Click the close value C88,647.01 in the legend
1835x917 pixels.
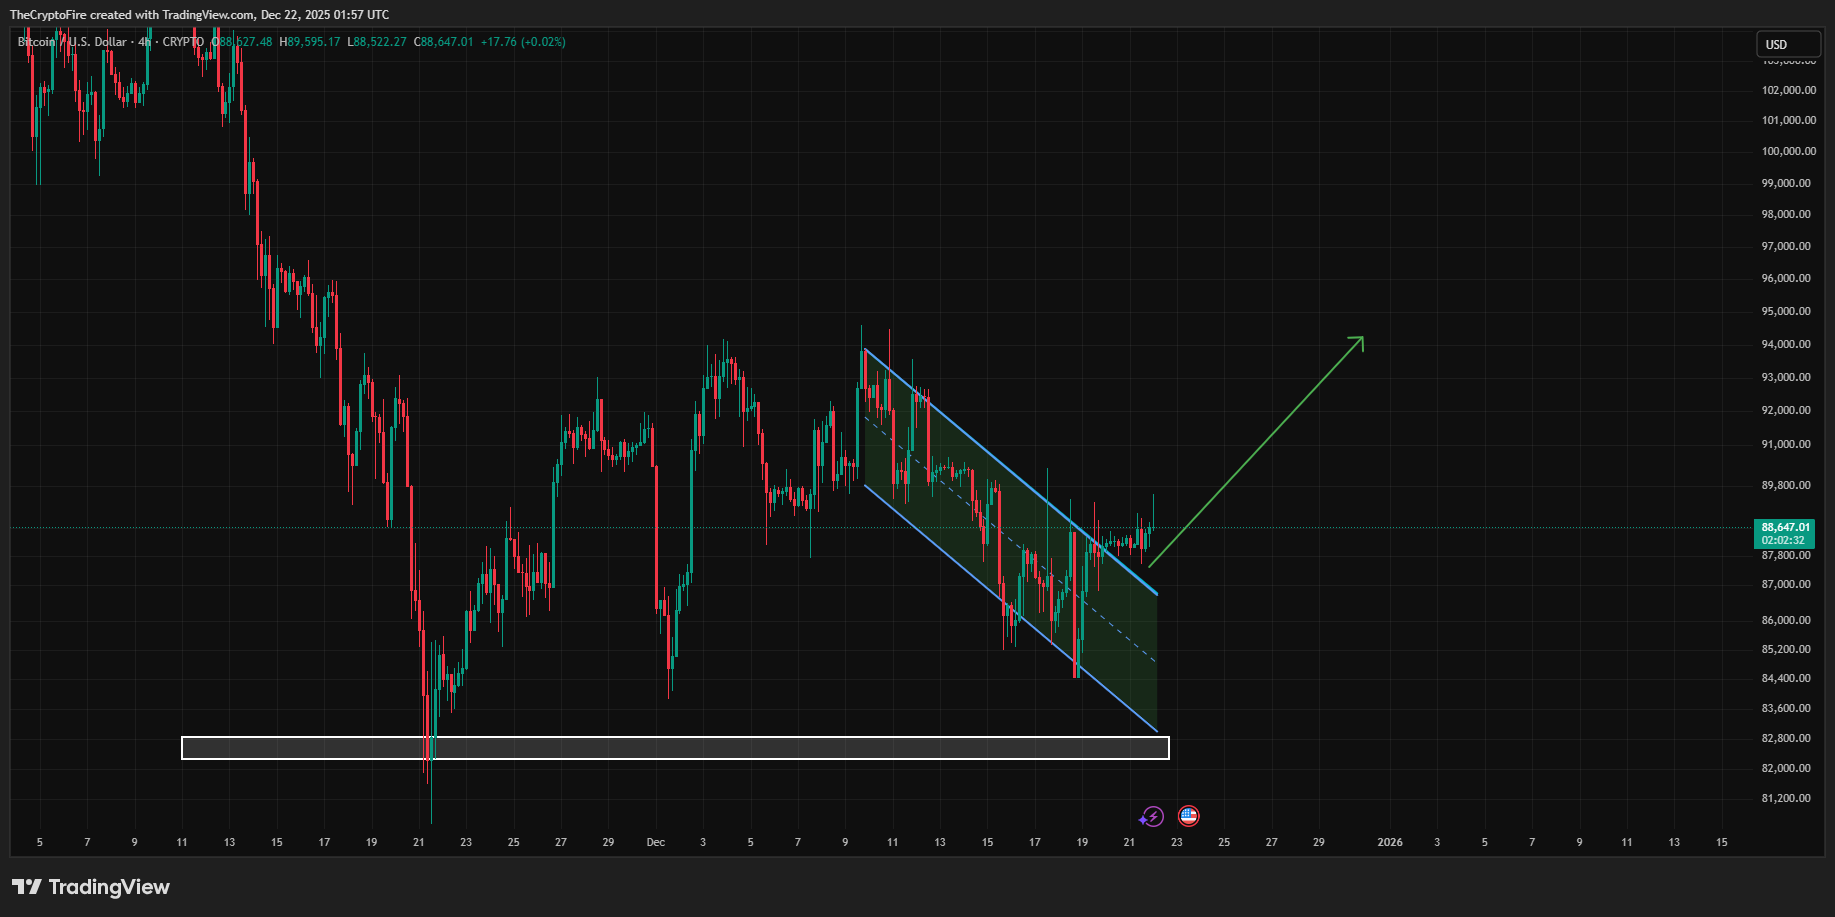click(444, 42)
